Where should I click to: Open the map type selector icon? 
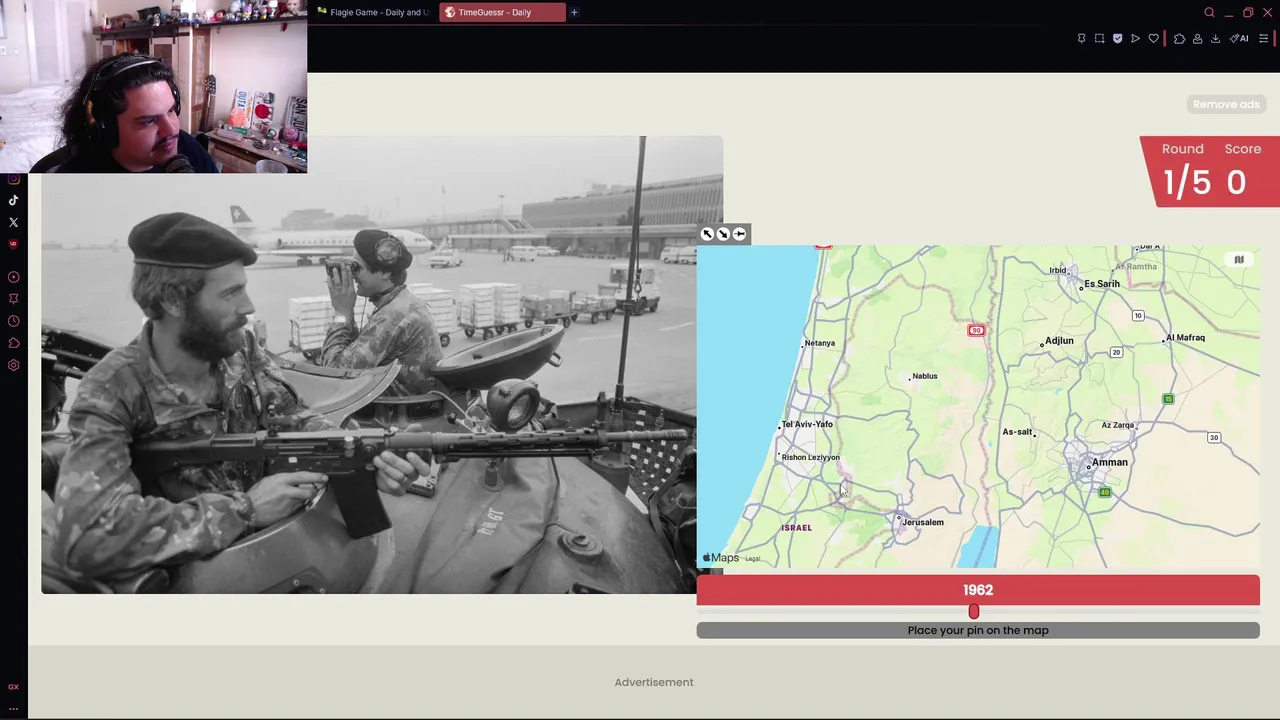(1239, 260)
